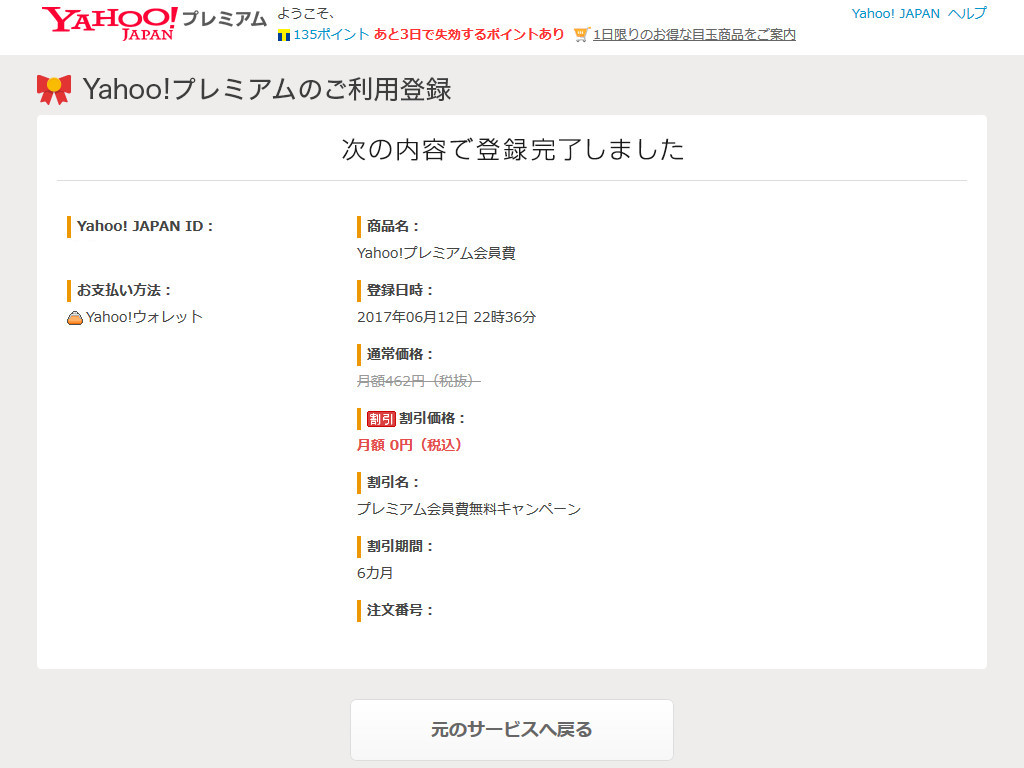
Task: Click the 6カ月 value
Action: (375, 573)
